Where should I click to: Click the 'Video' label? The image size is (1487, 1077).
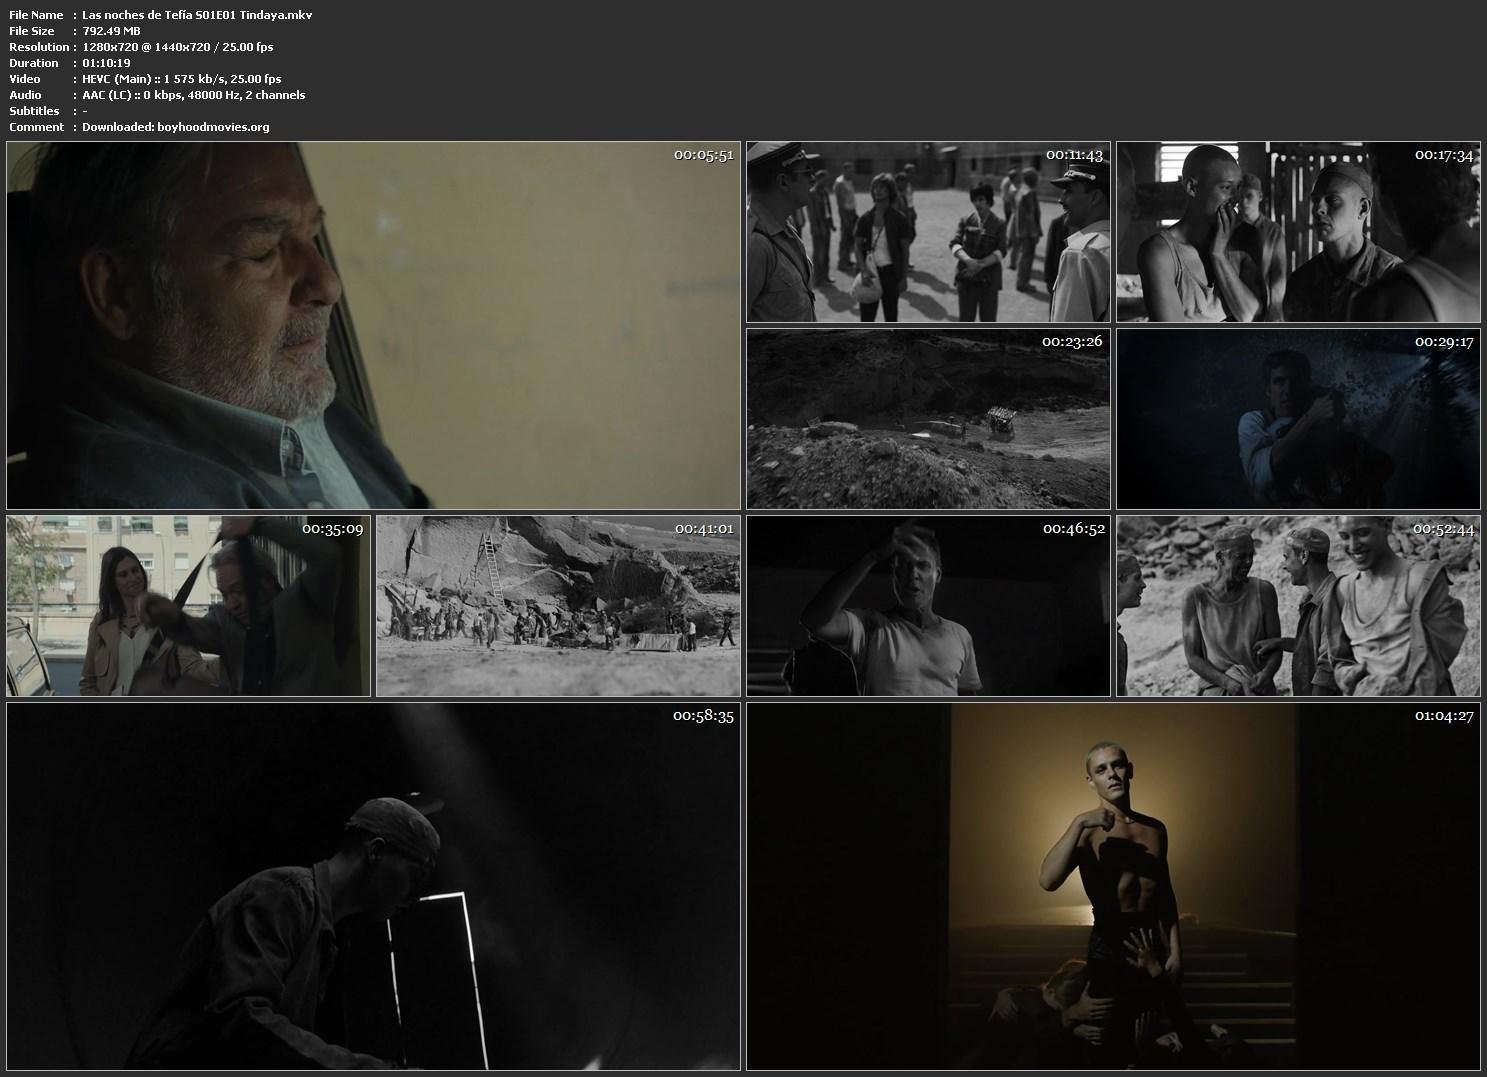pyautogui.click(x=25, y=79)
